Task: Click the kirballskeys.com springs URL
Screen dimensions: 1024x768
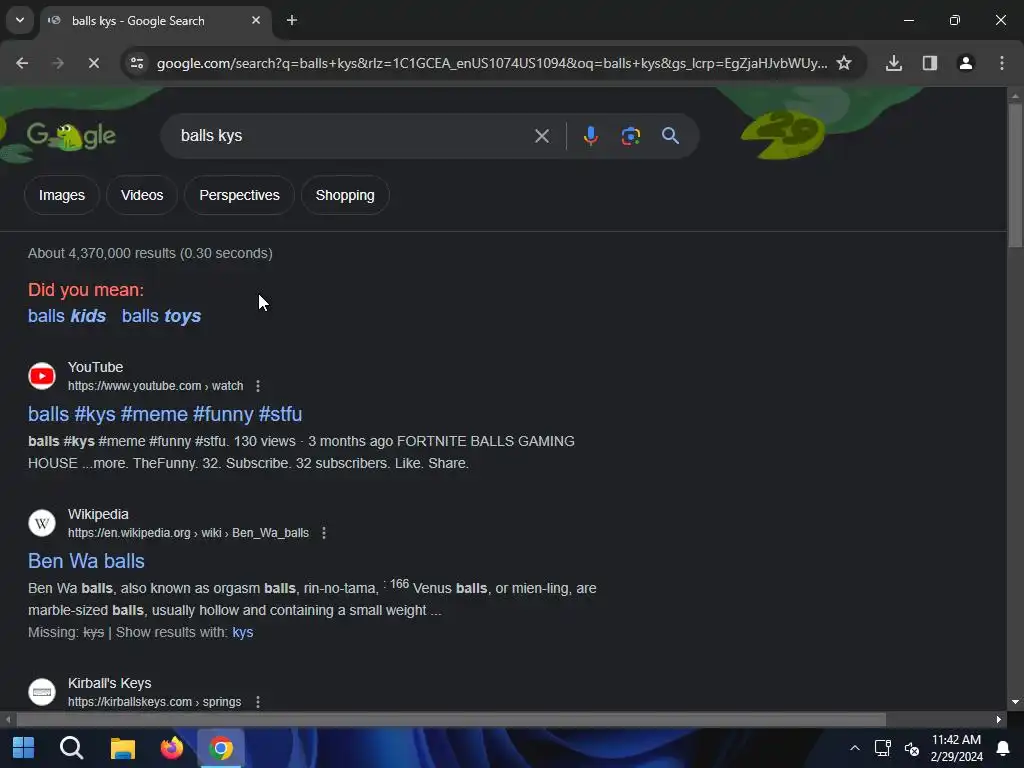Action: 154,702
